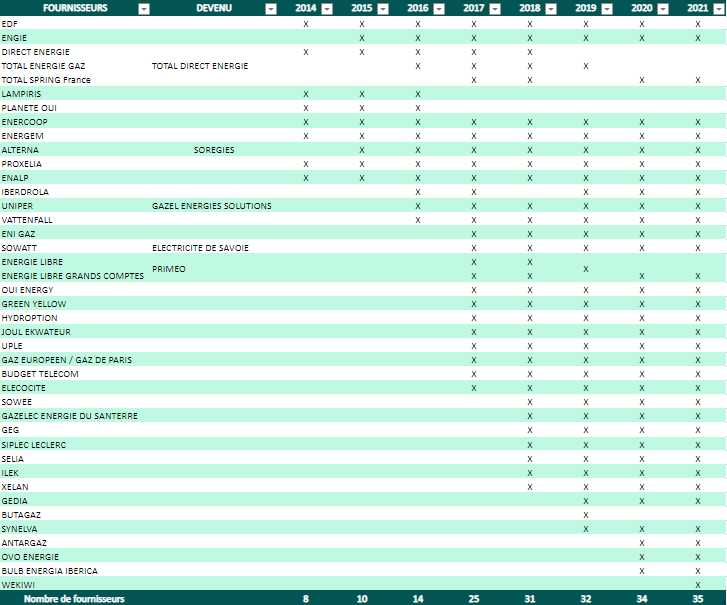This screenshot has width=727, height=605.
Task: Open the 2021 column filter dropdown
Action: [719, 9]
